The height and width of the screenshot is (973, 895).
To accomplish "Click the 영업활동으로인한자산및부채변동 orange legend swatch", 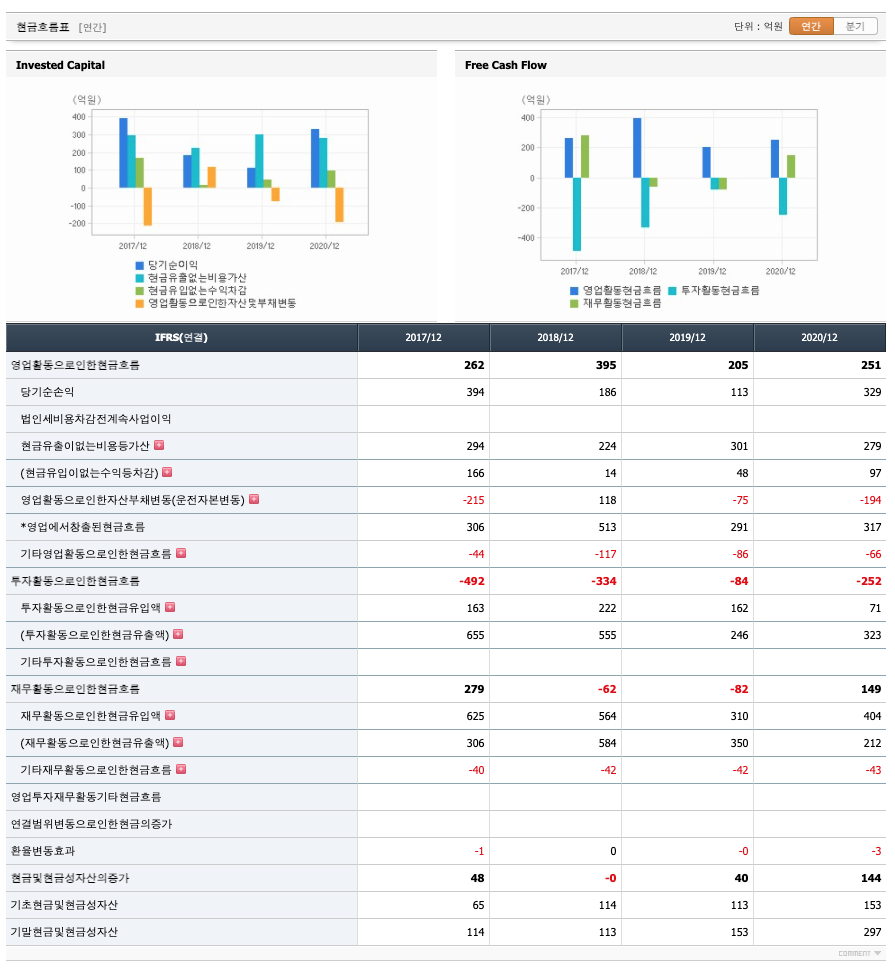I will [140, 303].
